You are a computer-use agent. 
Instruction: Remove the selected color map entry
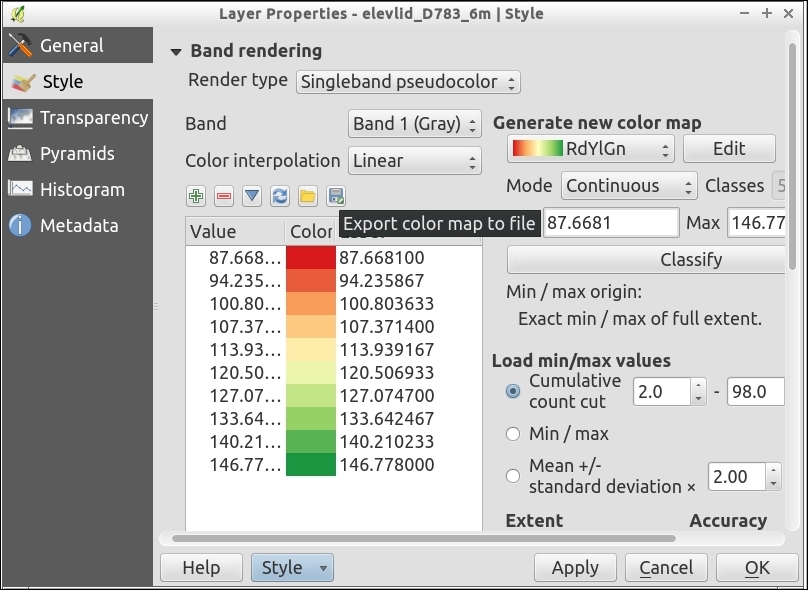click(x=224, y=197)
